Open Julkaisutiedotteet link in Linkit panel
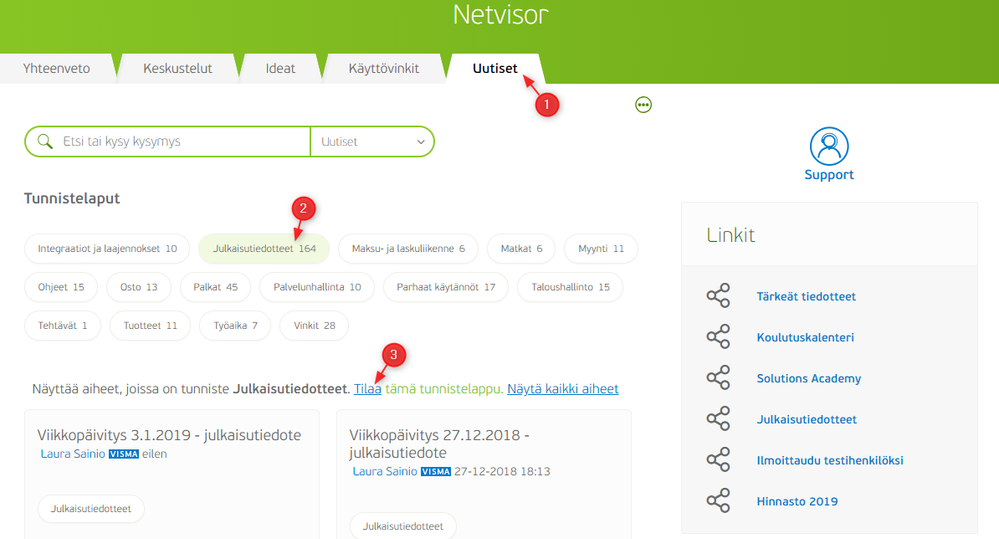 (x=807, y=419)
